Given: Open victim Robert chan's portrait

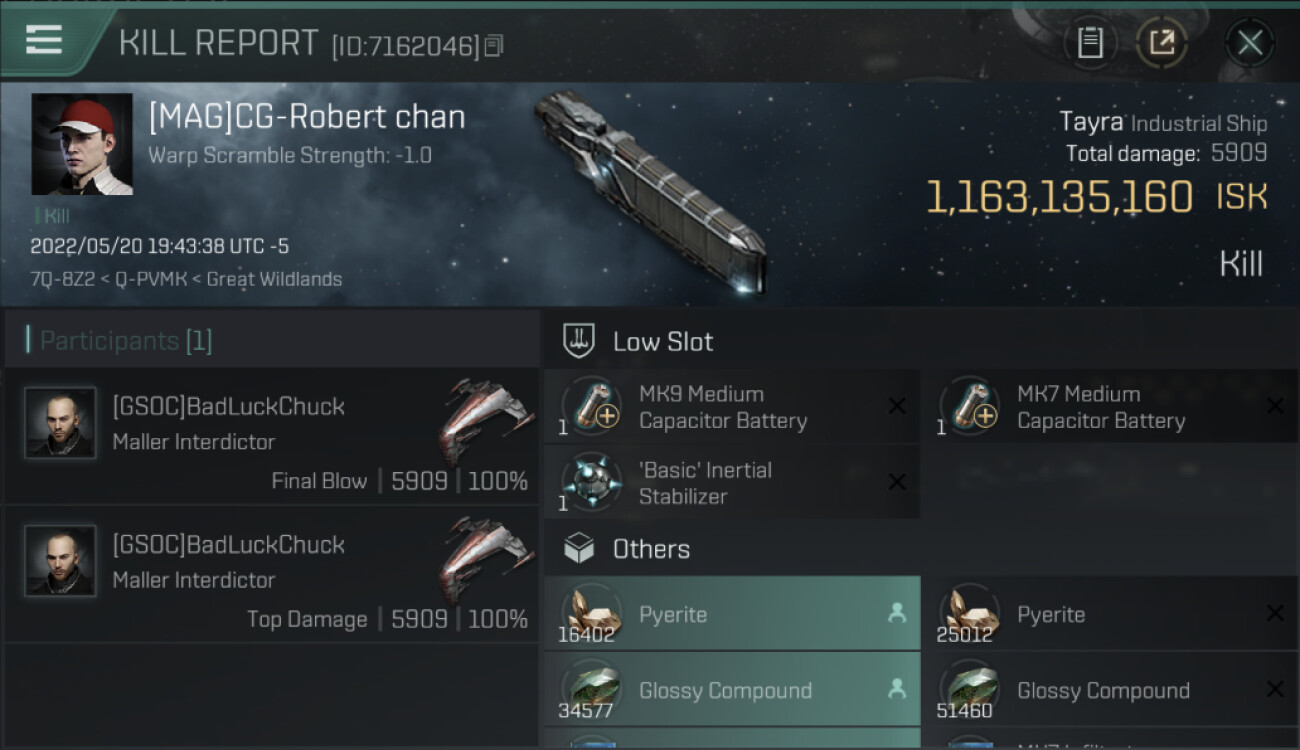Looking at the screenshot, I should point(82,144).
